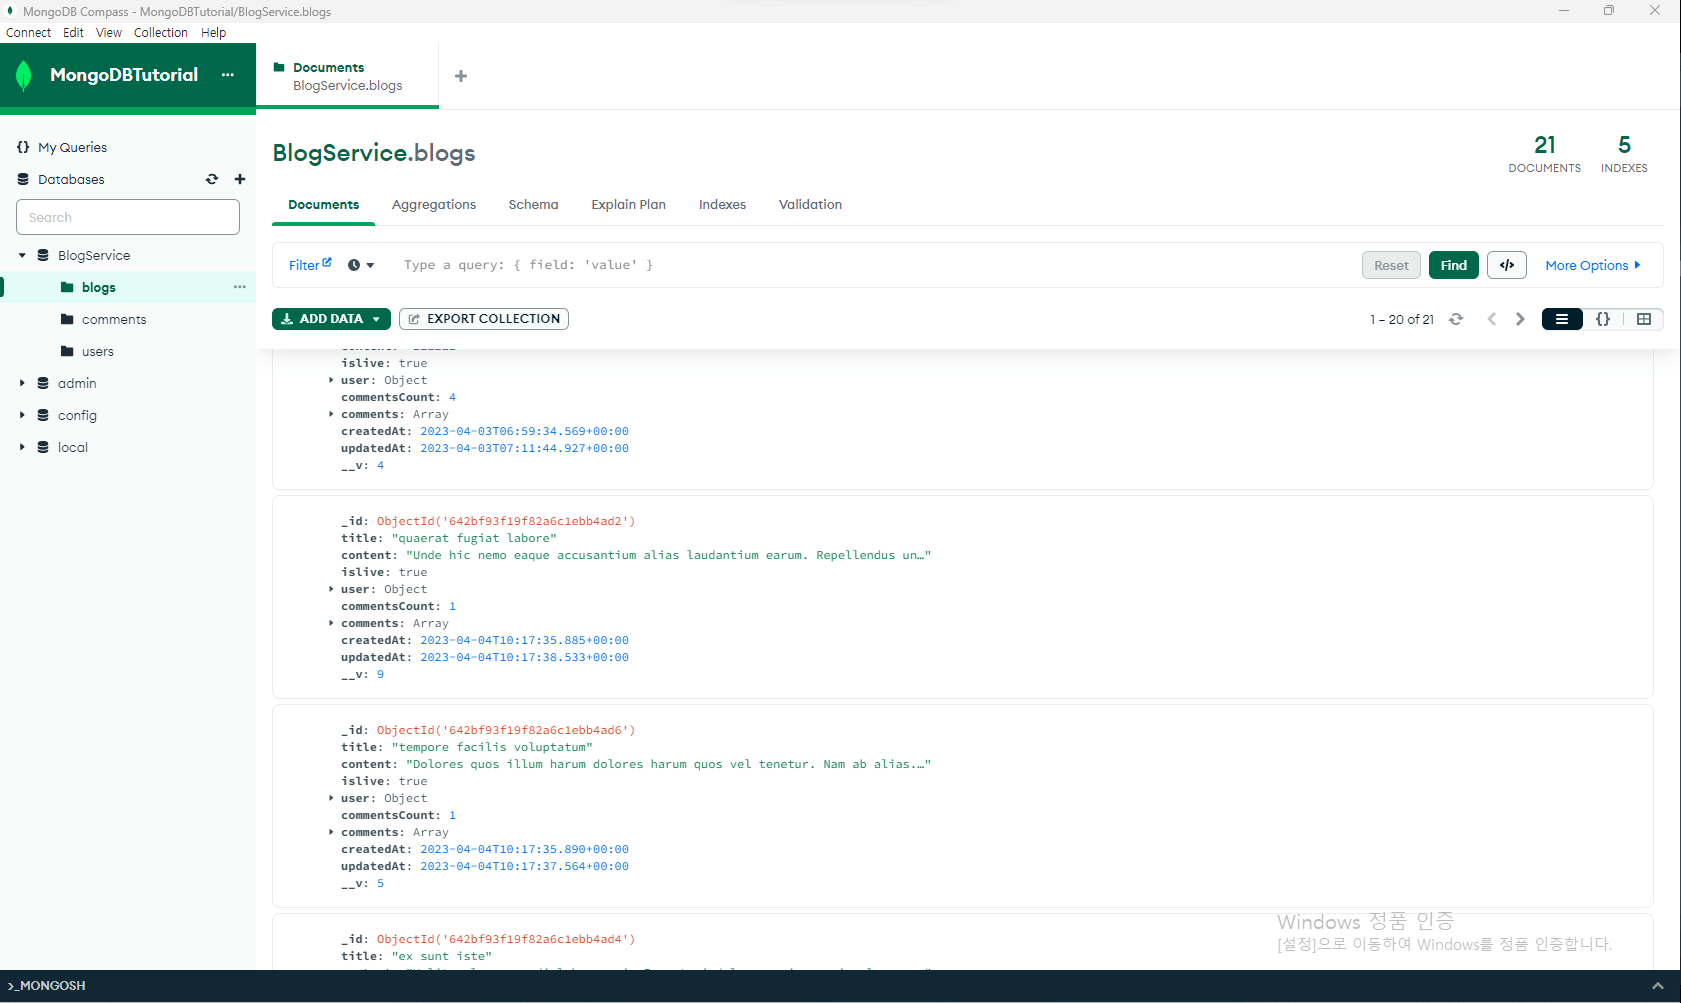Screen dimensions: 1681x1003
Task: Open the Connect menu
Action: click(28, 33)
